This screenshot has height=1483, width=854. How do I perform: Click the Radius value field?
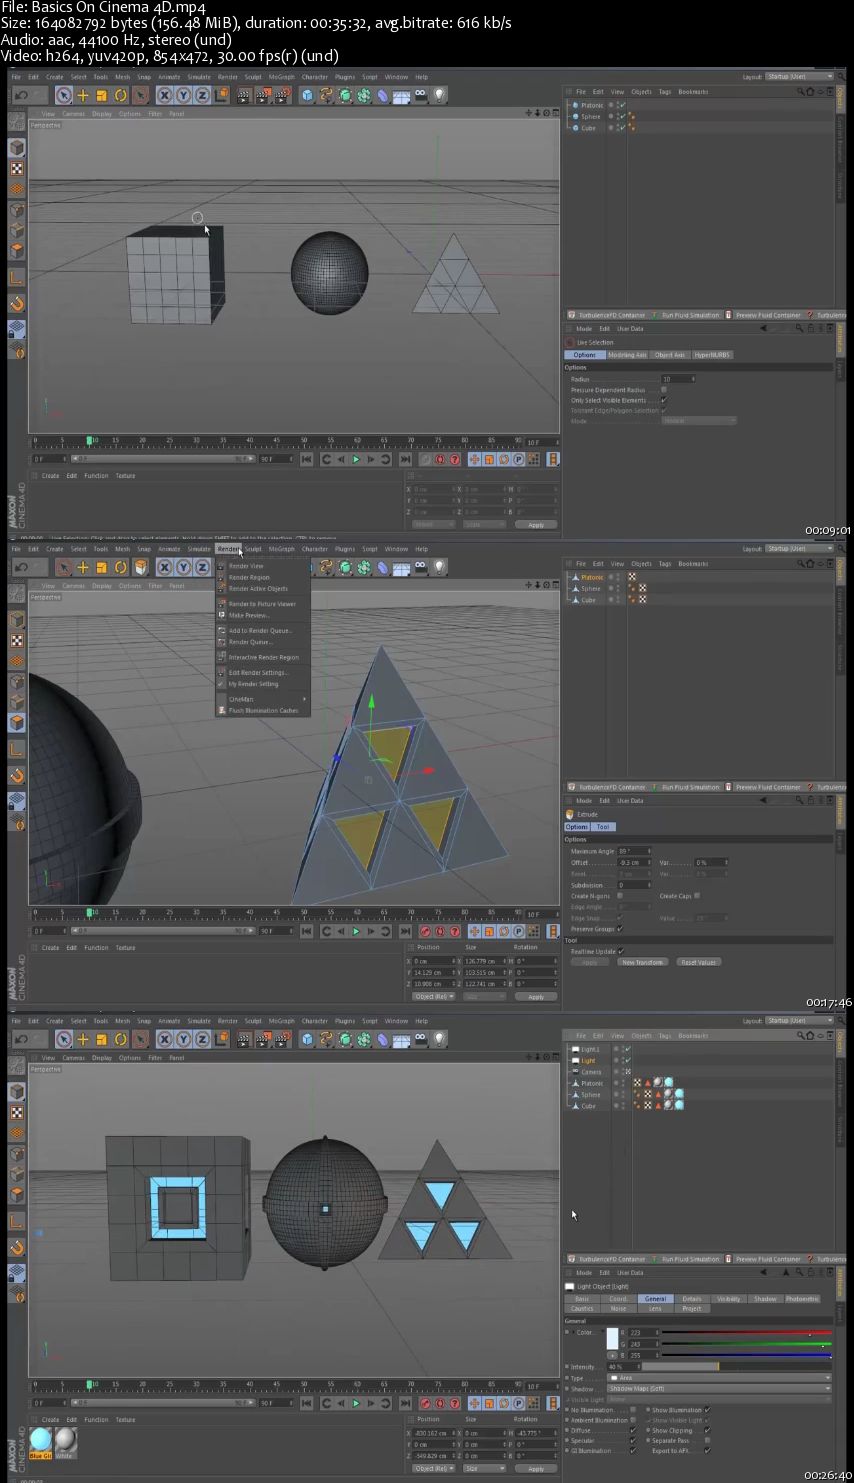(677, 379)
